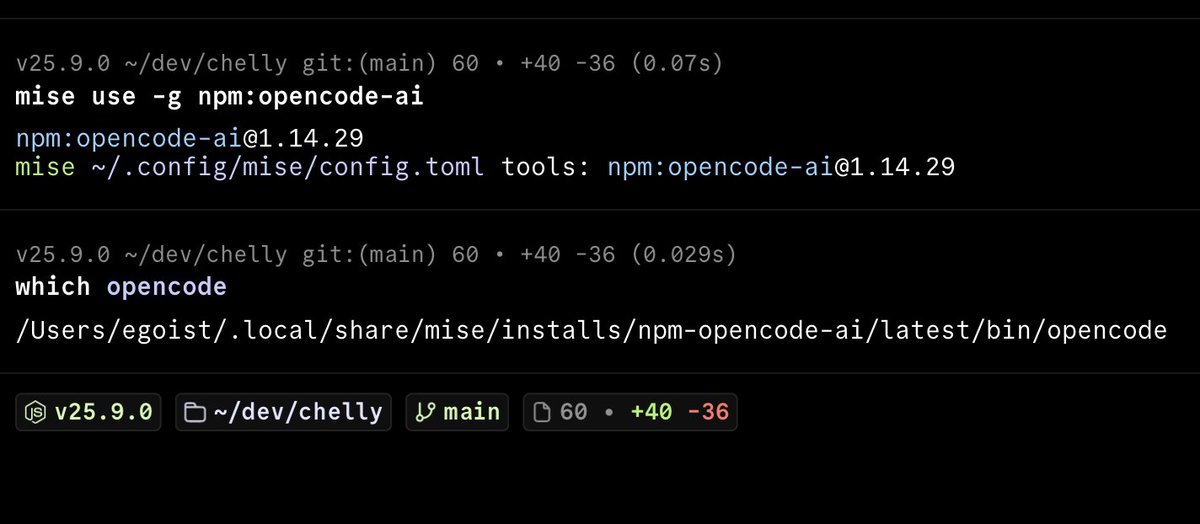Viewport: 1200px width, 524px height.
Task: Click the npm:opencode-ai@1.14.29 after 'tools:'
Action: pos(781,167)
